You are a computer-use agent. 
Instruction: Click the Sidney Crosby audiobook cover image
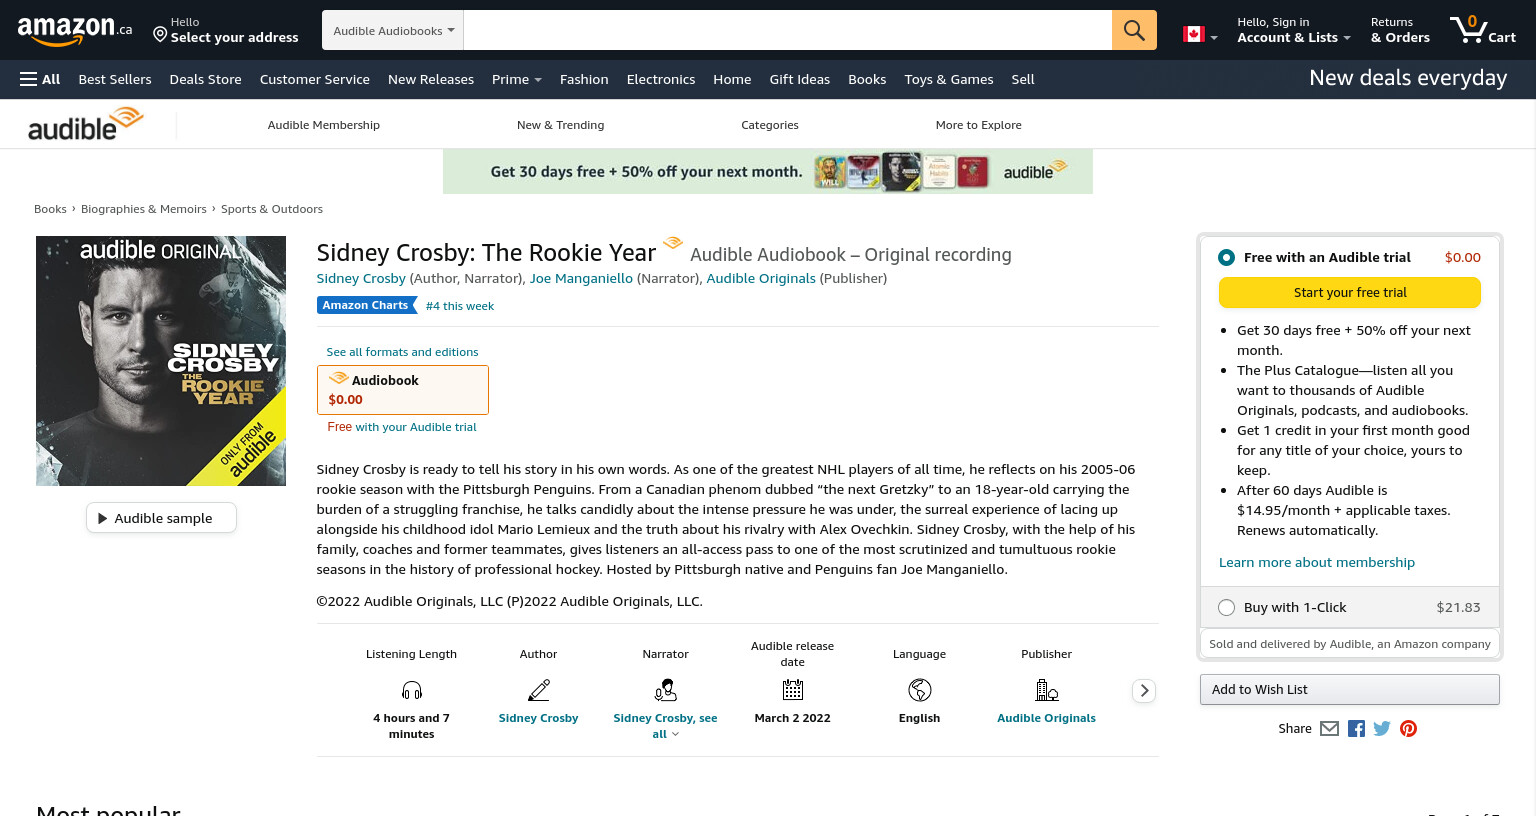tap(161, 361)
